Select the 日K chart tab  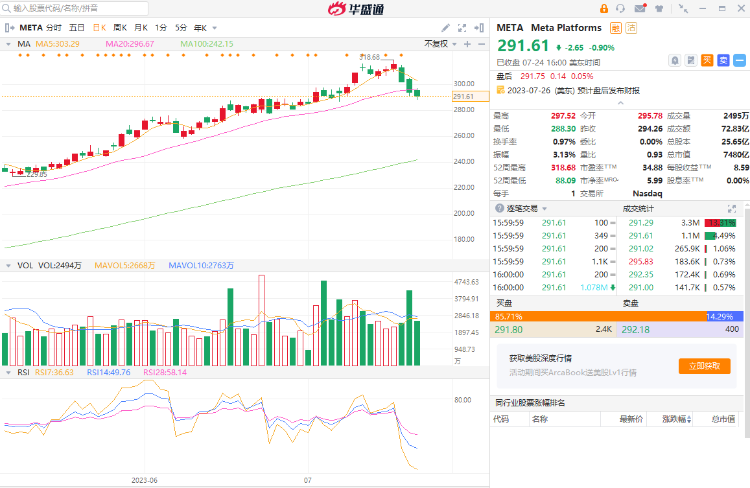[99, 28]
